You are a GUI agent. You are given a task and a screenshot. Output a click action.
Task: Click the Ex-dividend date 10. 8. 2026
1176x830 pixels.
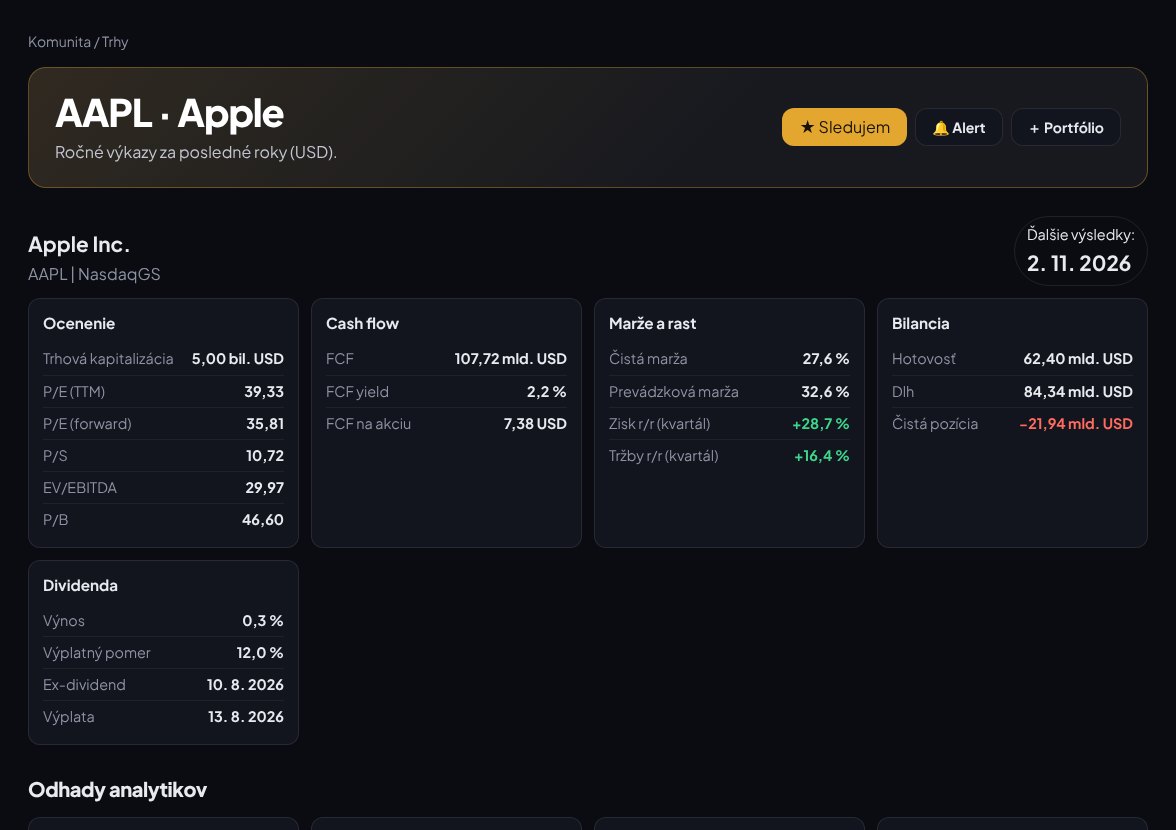245,685
